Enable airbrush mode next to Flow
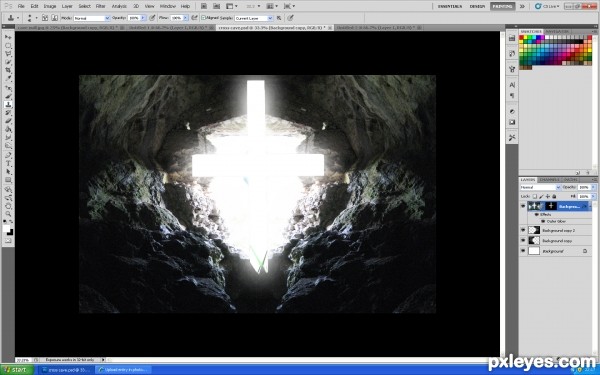 [194, 18]
